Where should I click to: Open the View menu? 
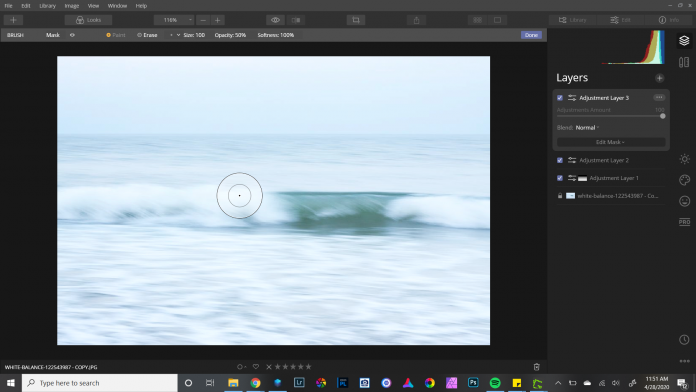[93, 6]
